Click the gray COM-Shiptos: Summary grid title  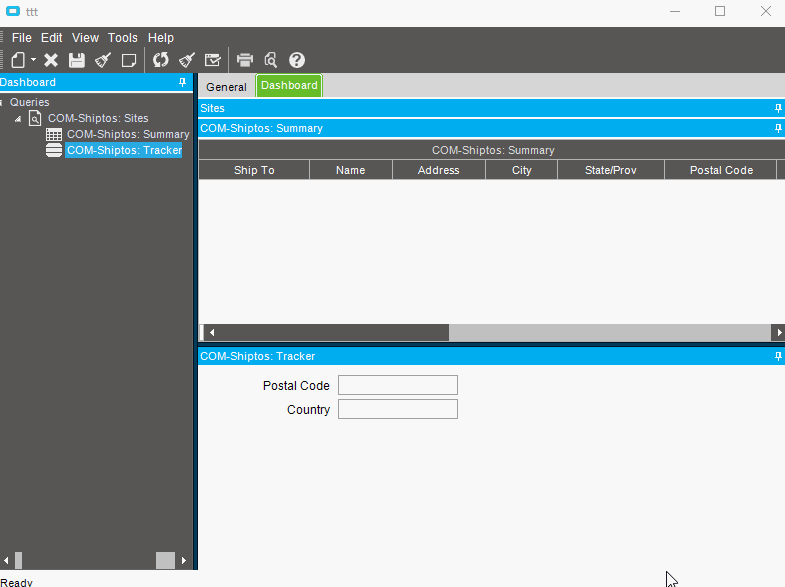[x=493, y=150]
